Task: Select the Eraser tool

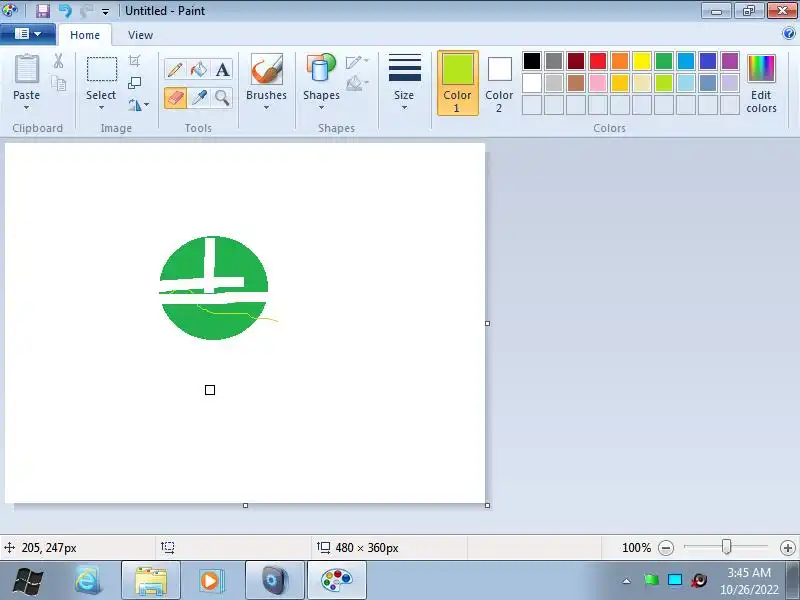Action: pyautogui.click(x=175, y=97)
